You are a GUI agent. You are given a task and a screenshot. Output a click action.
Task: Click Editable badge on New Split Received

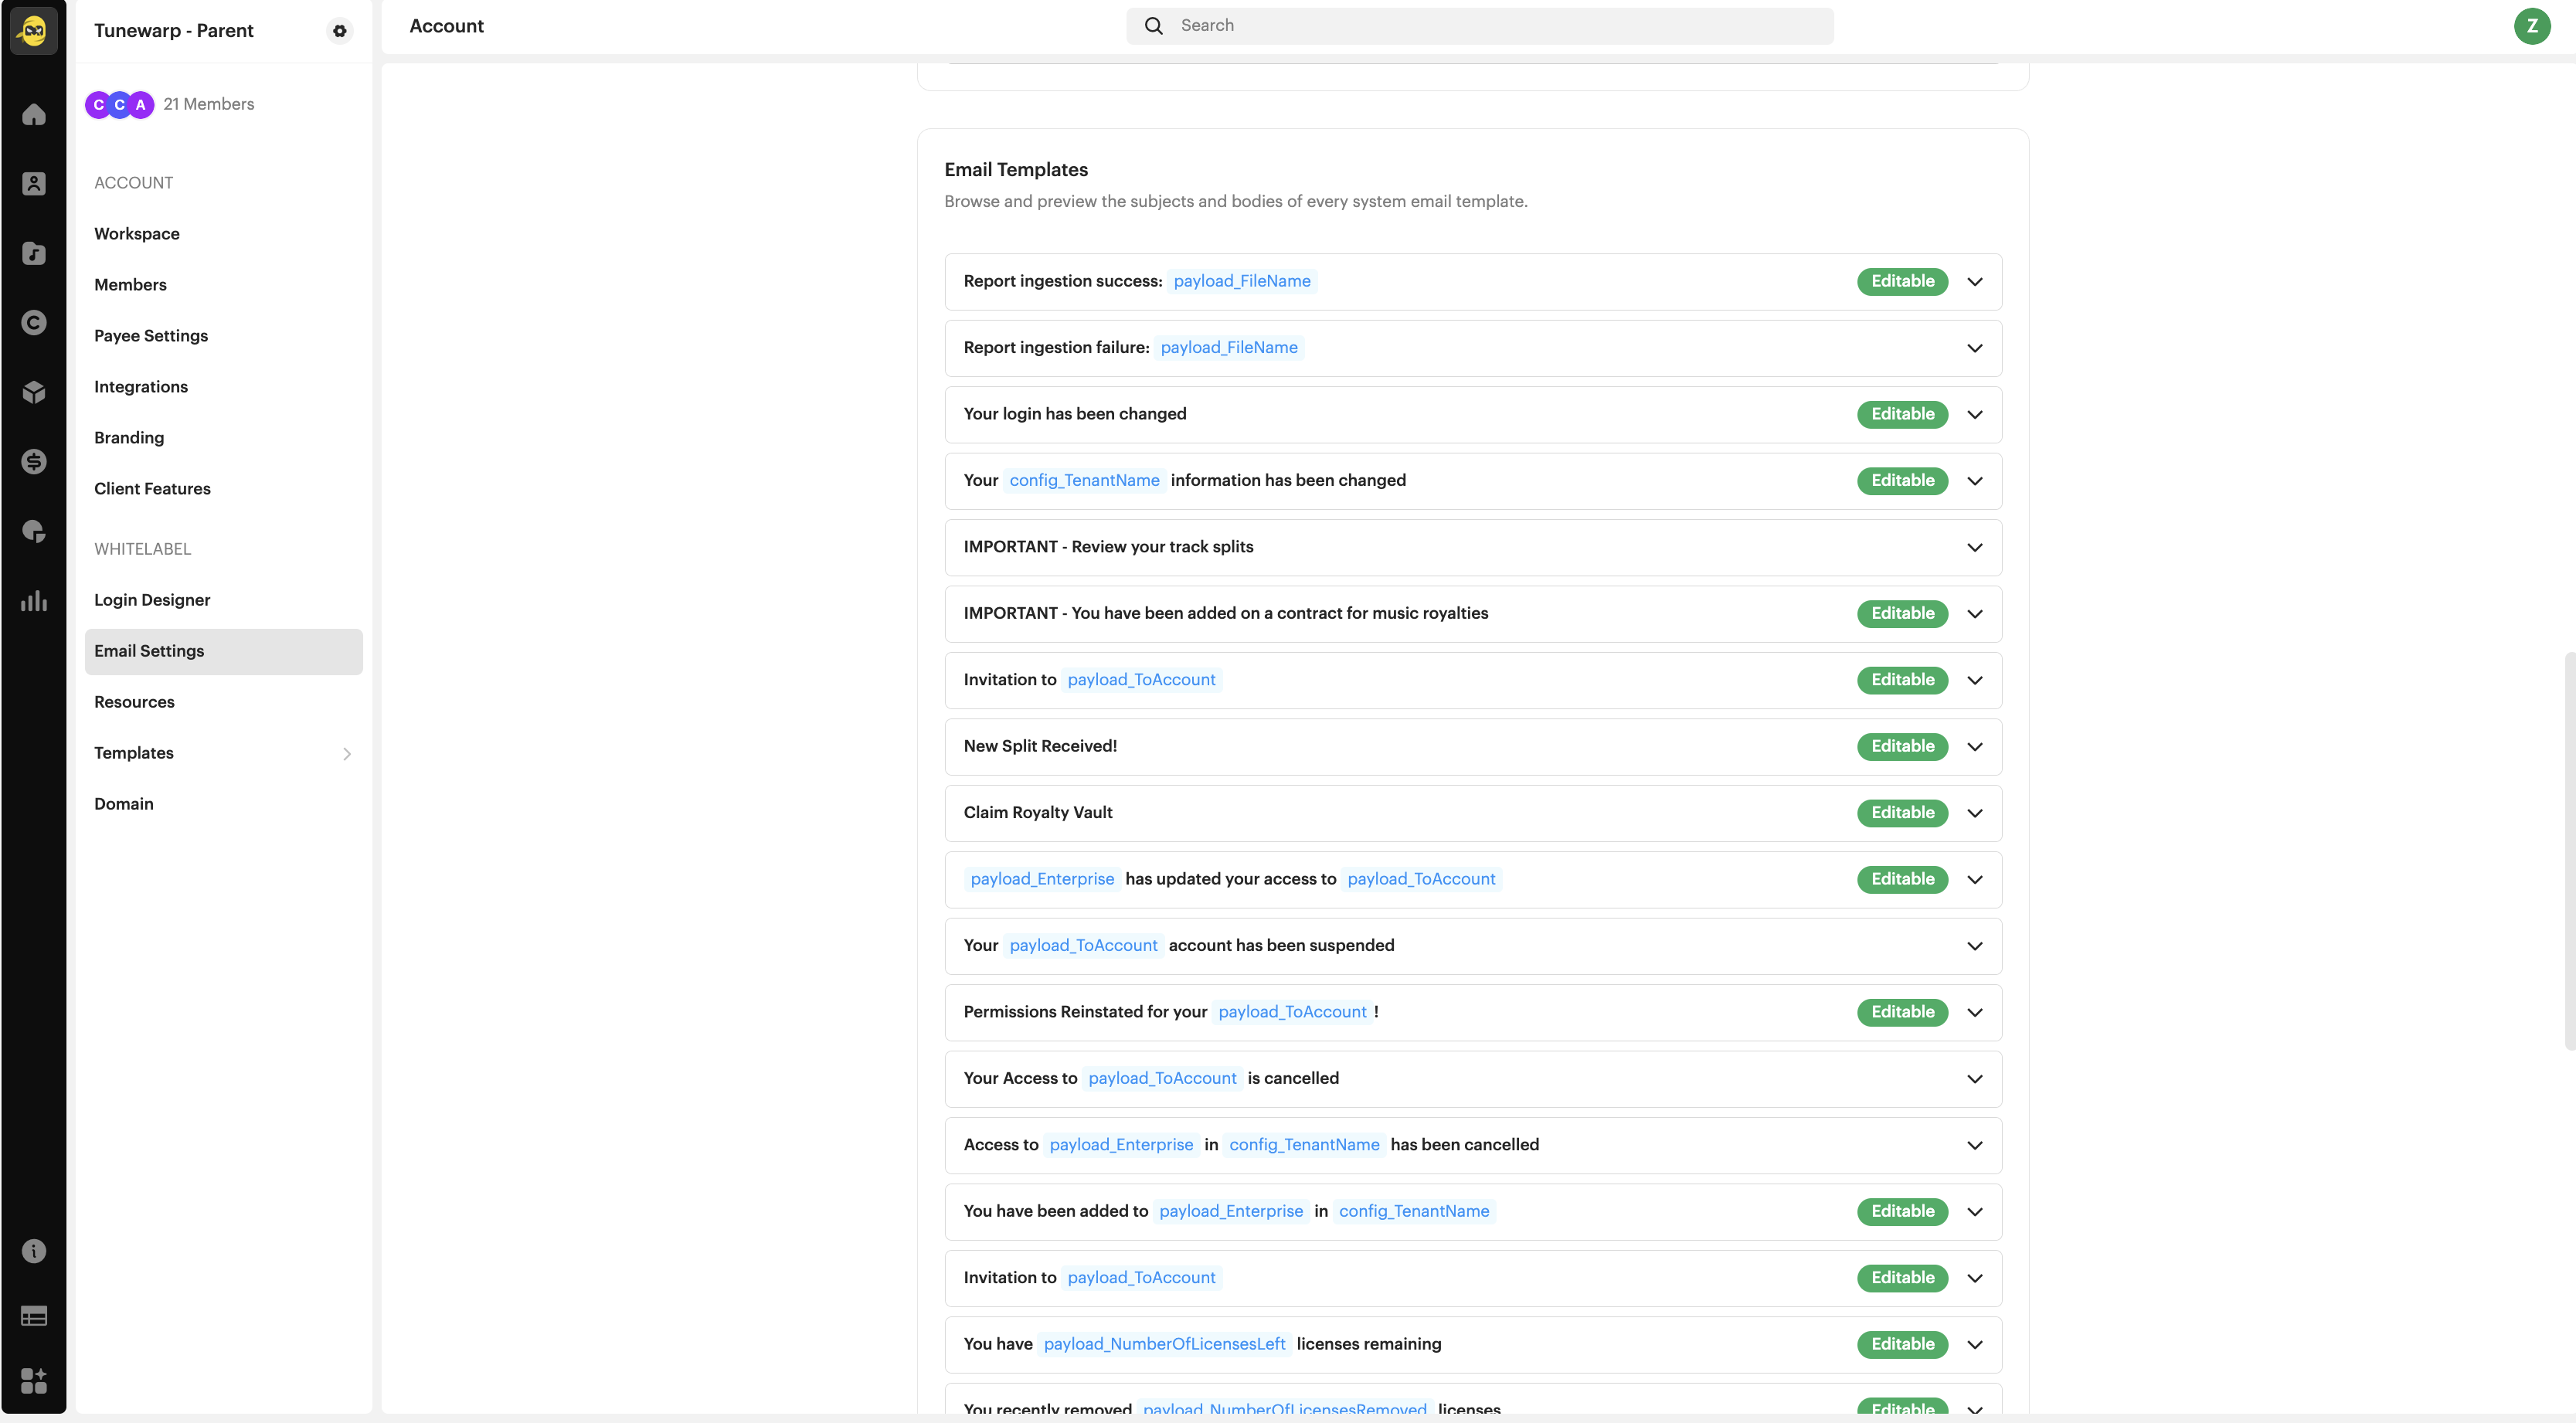click(1902, 746)
